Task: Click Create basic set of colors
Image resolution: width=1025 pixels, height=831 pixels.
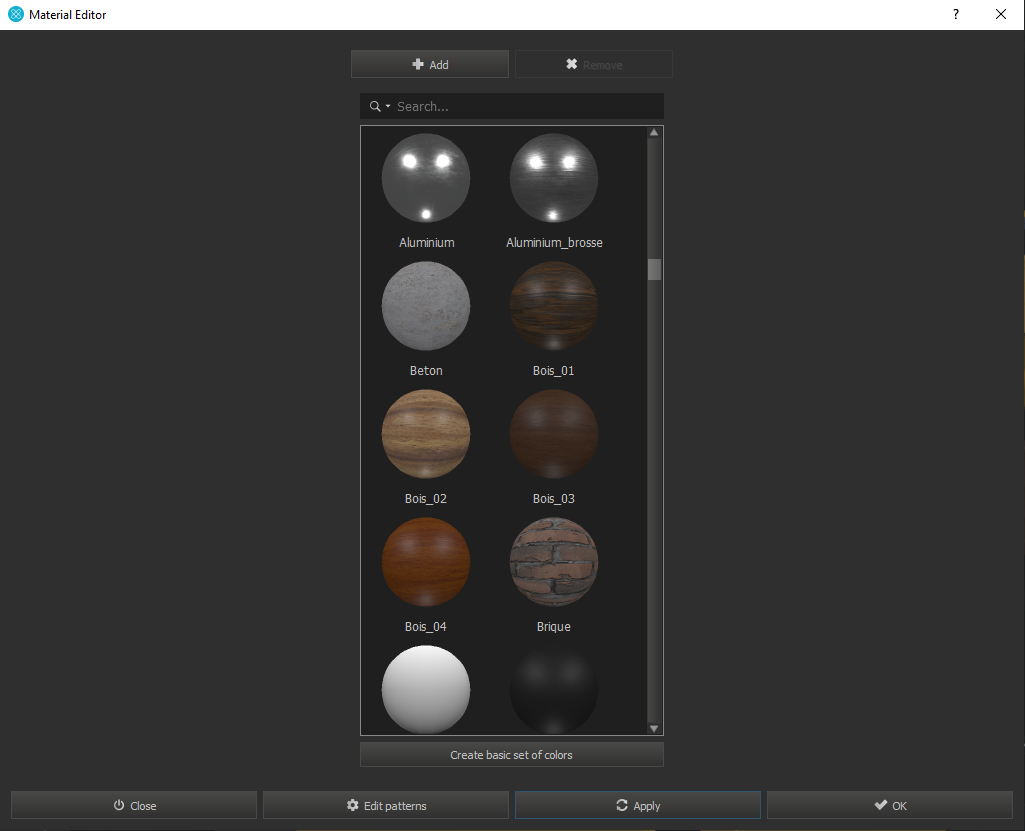Action: (x=512, y=755)
